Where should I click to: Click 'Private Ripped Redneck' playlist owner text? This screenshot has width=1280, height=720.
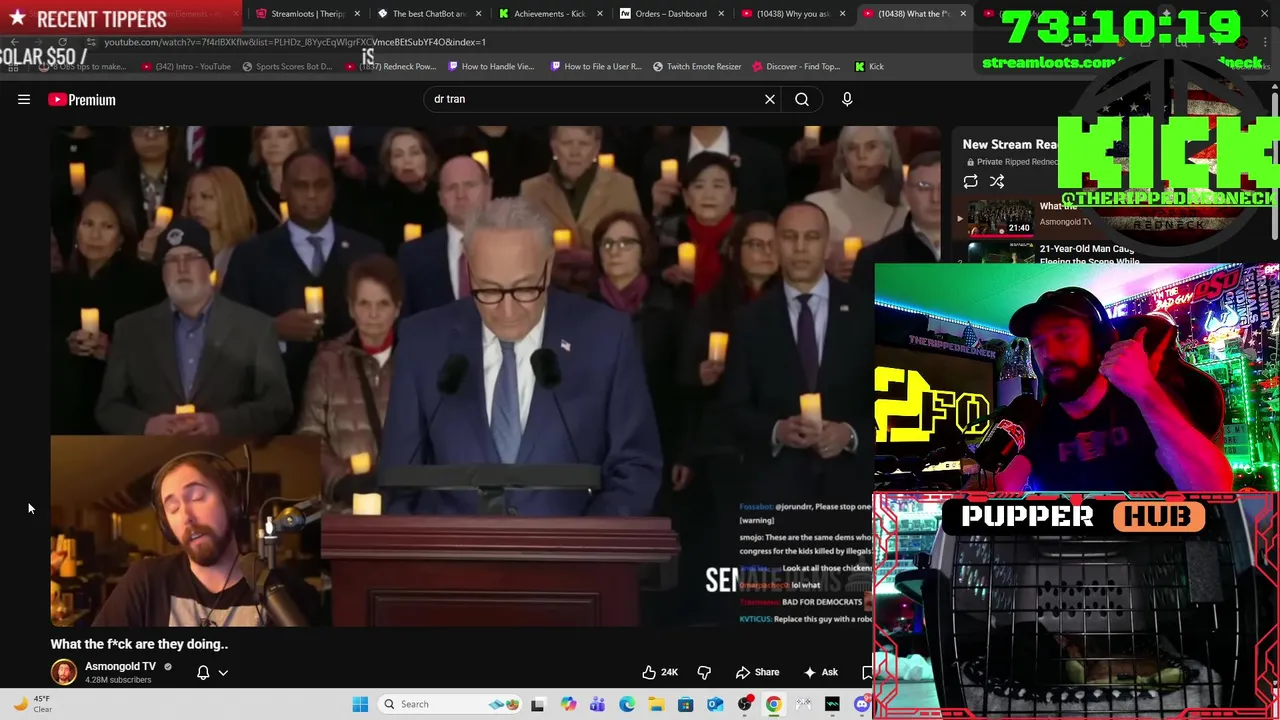click(1010, 162)
